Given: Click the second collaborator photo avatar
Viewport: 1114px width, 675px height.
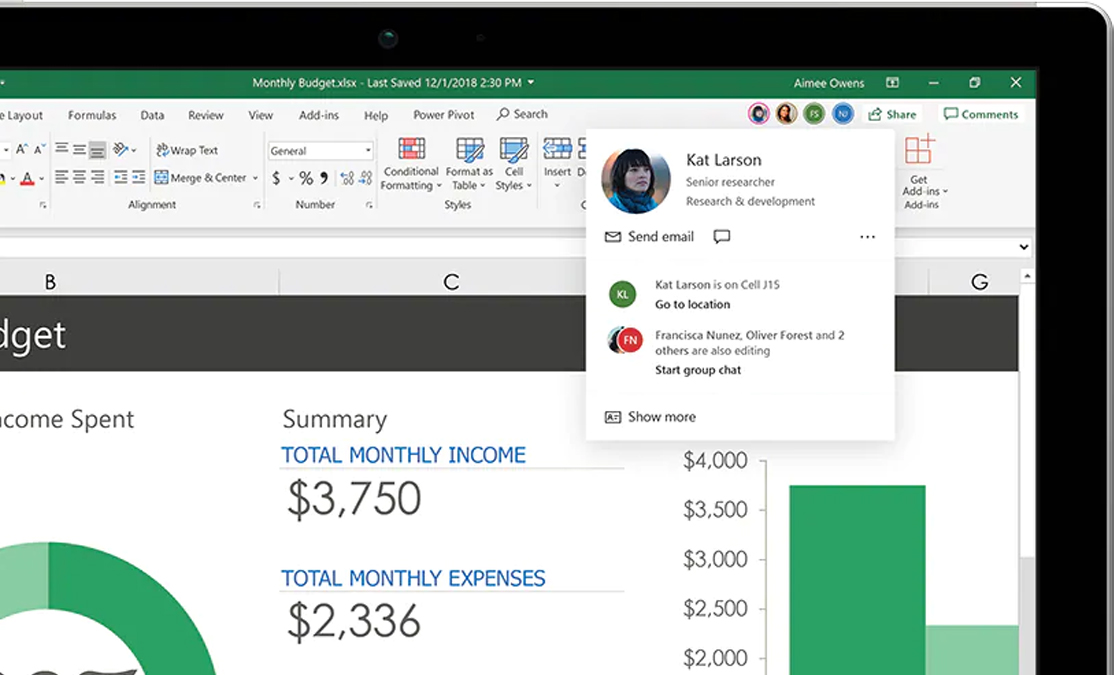Looking at the screenshot, I should coord(786,114).
